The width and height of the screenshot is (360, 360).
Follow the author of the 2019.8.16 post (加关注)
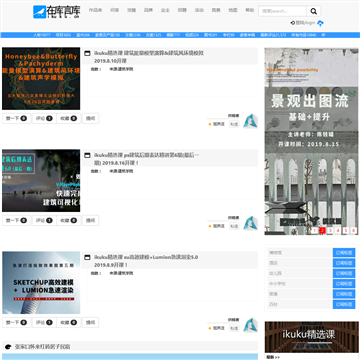(217, 226)
